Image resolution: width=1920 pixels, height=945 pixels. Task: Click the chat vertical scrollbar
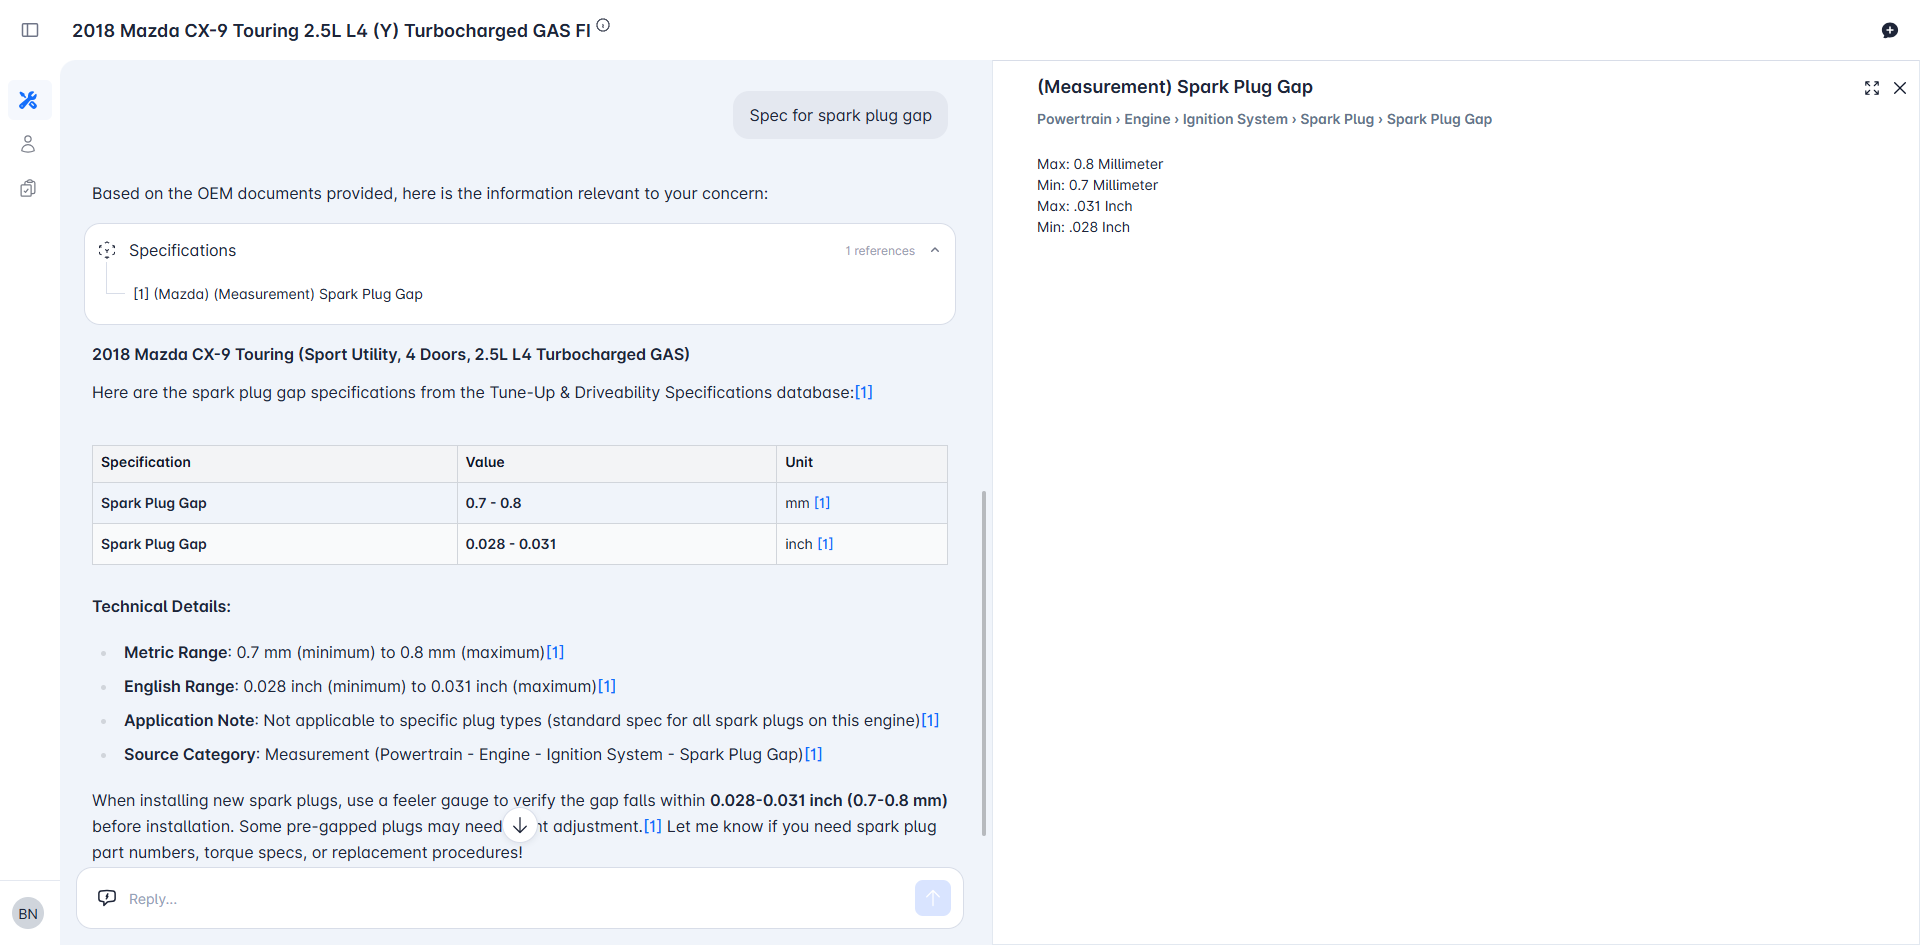984,660
